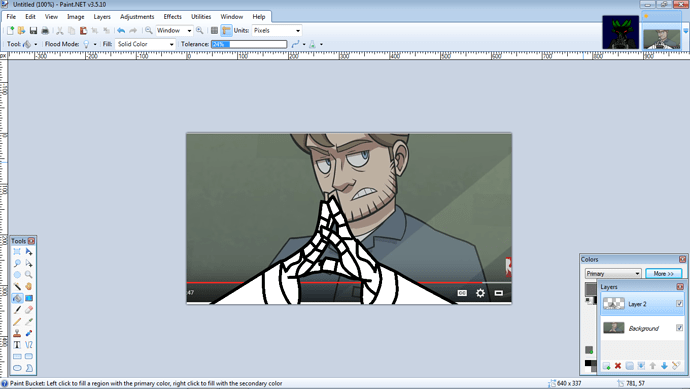Image resolution: width=690 pixels, height=389 pixels.
Task: Select the Rectangle Select tool
Action: pos(17,252)
